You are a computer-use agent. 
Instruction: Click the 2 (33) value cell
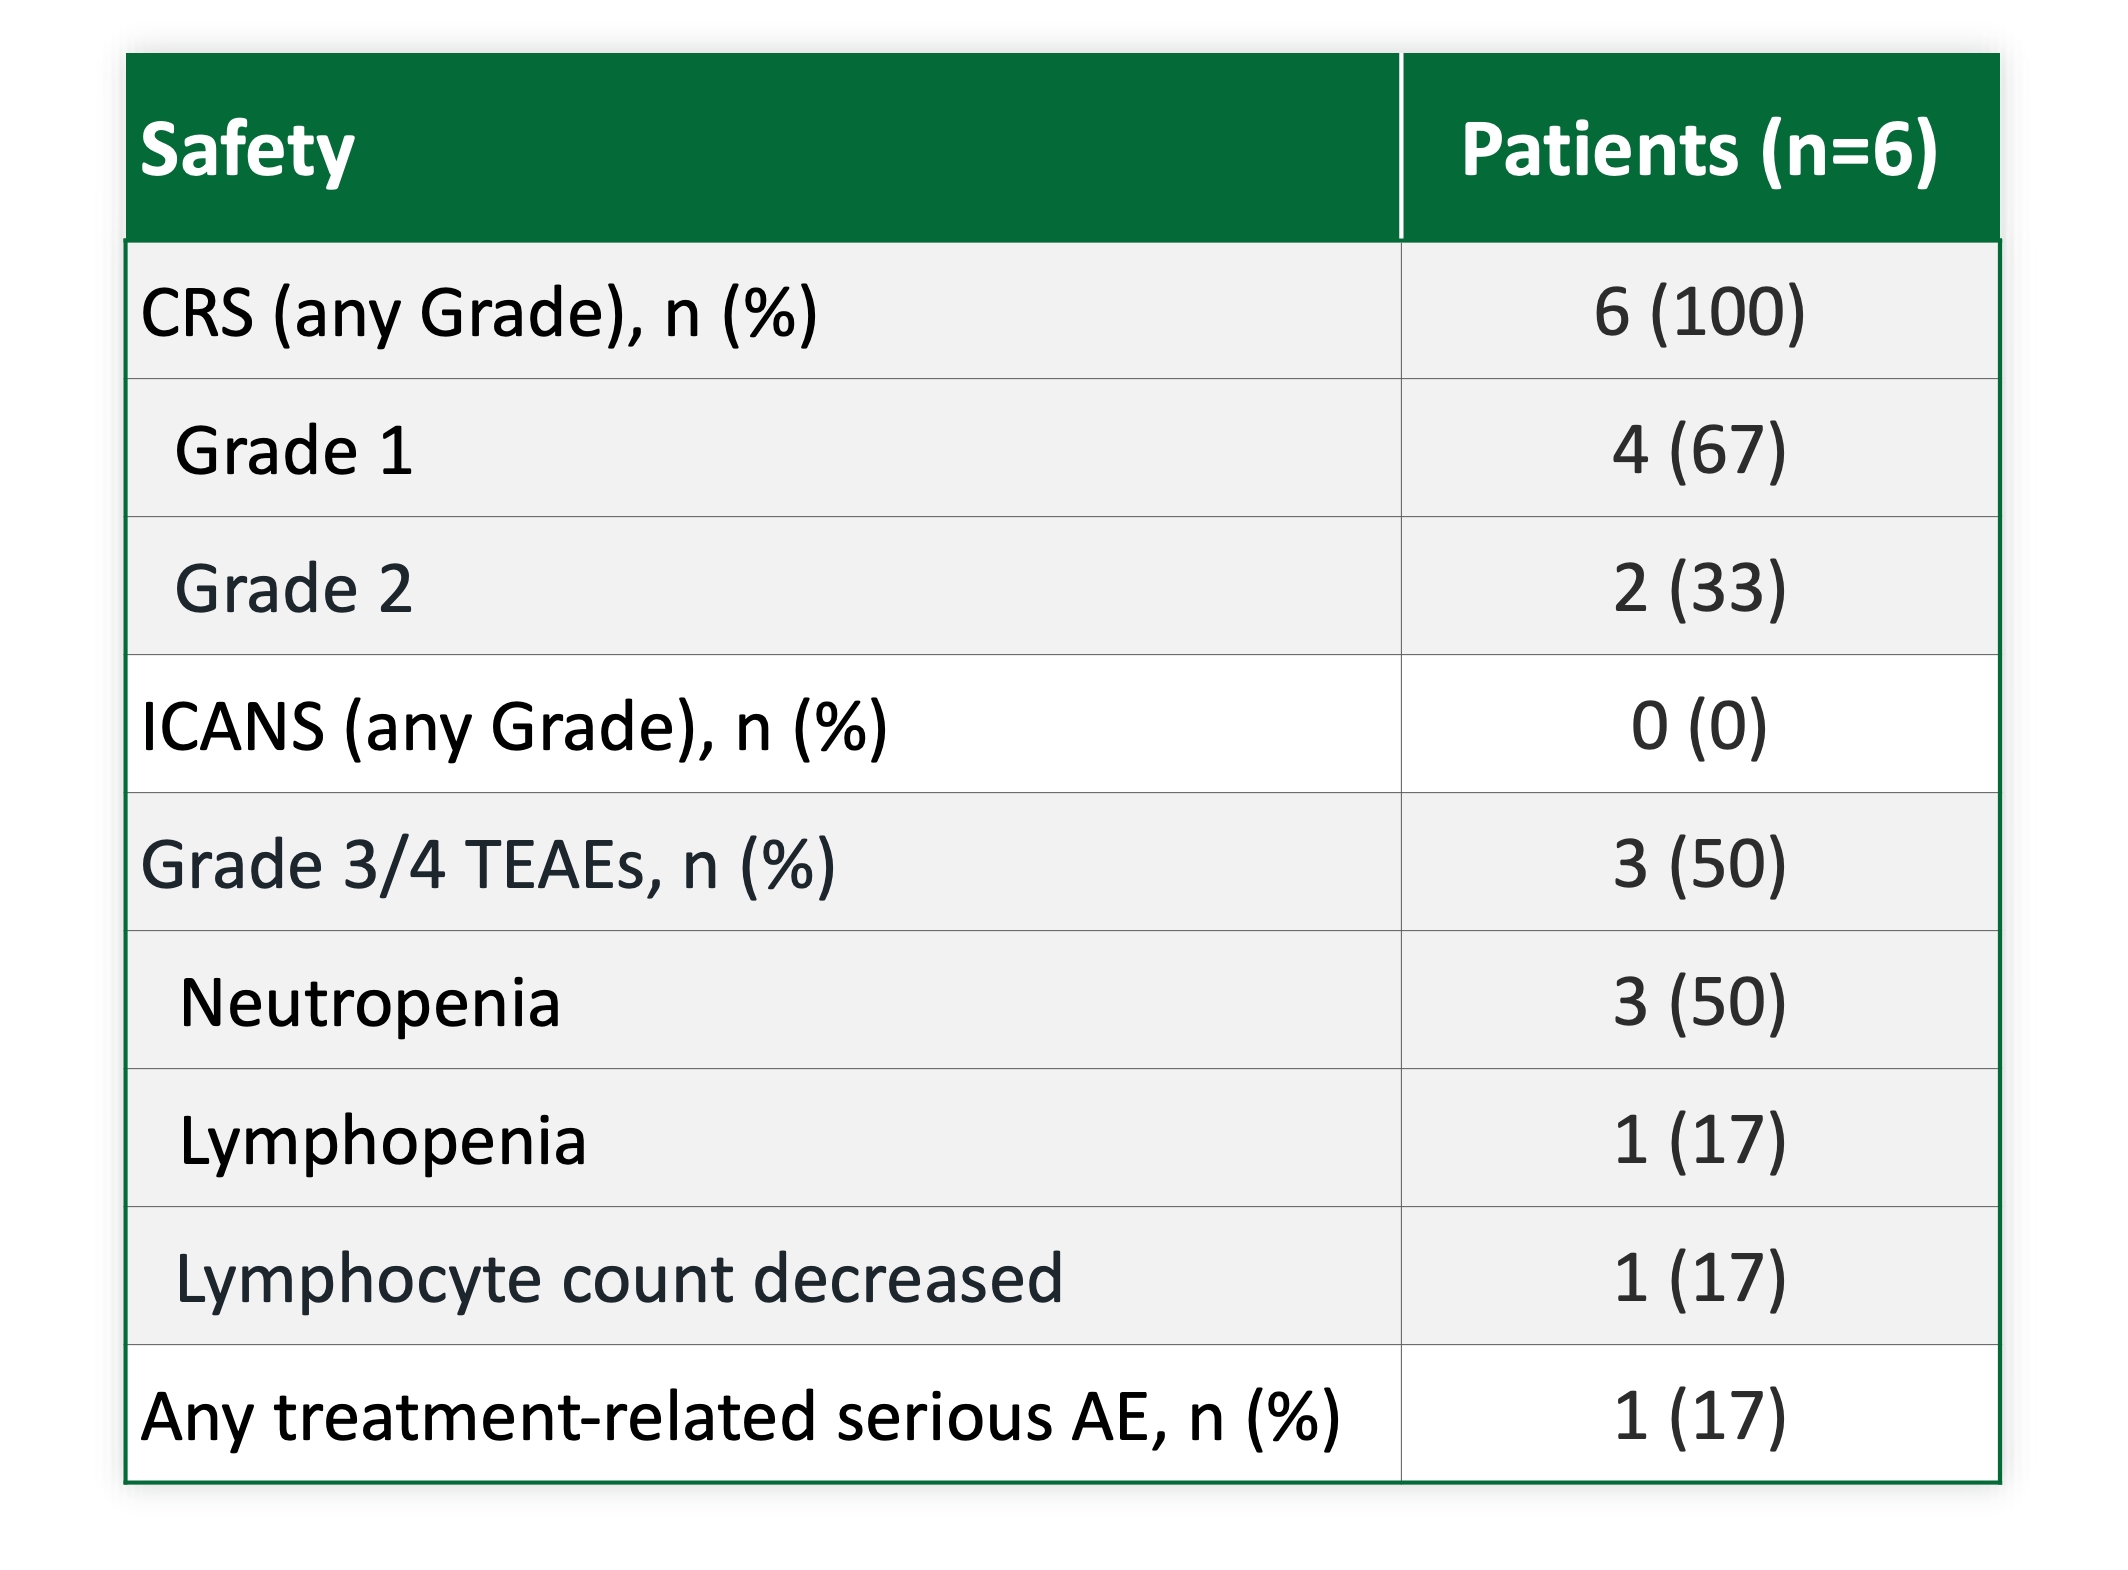[1699, 588]
